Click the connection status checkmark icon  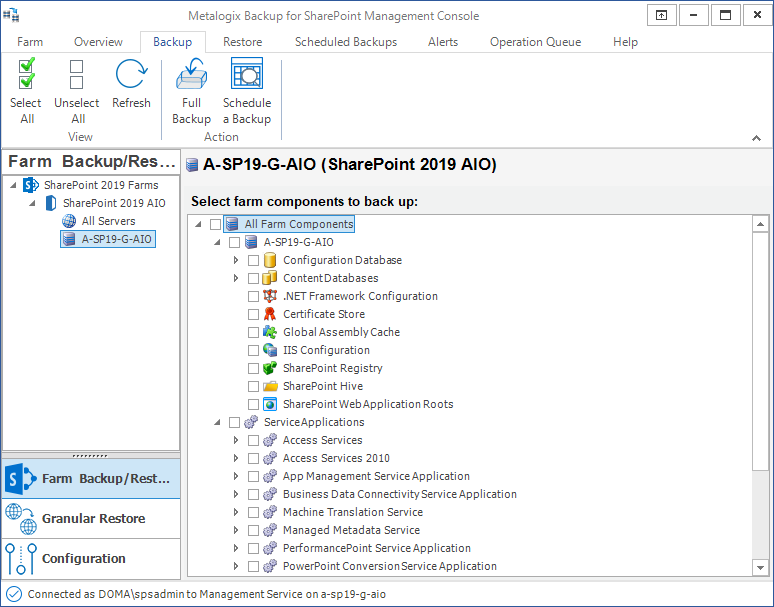click(14, 594)
